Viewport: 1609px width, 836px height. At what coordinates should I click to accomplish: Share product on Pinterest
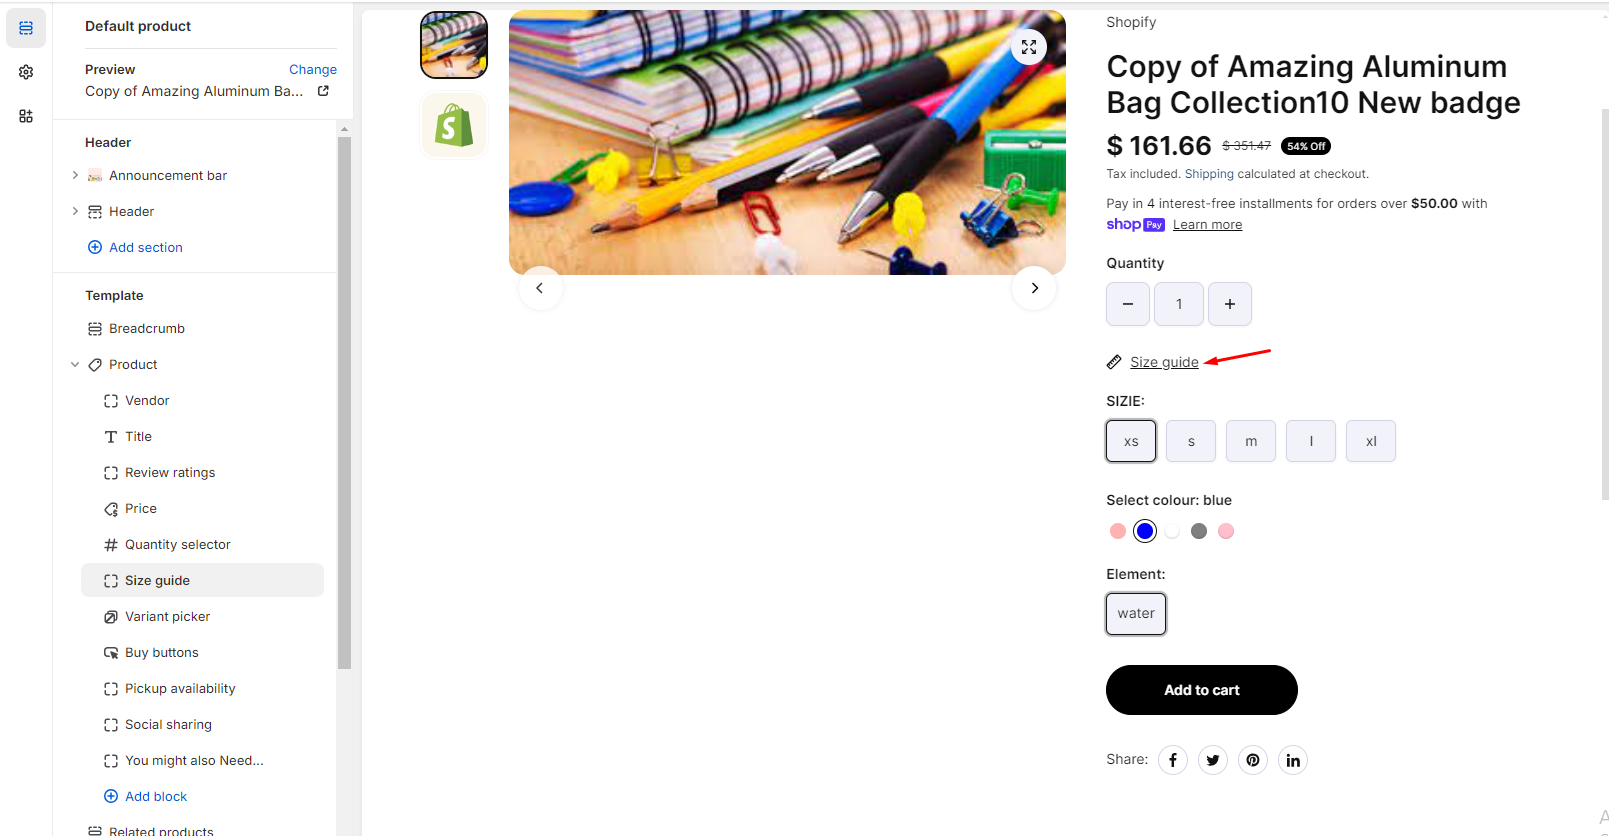[x=1253, y=760]
